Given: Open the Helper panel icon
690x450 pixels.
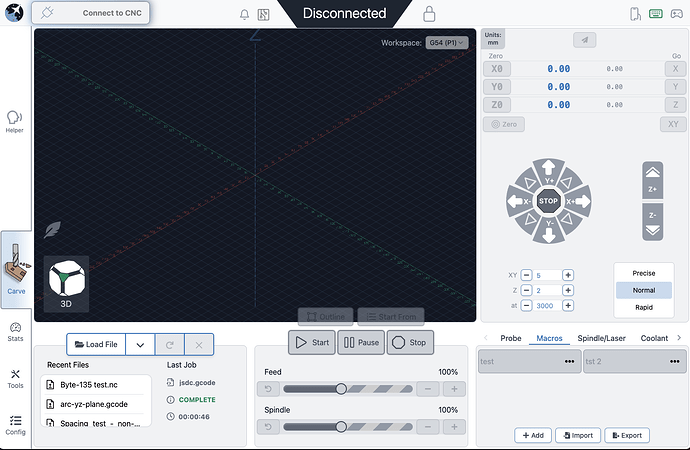Looking at the screenshot, I should pos(15,121).
